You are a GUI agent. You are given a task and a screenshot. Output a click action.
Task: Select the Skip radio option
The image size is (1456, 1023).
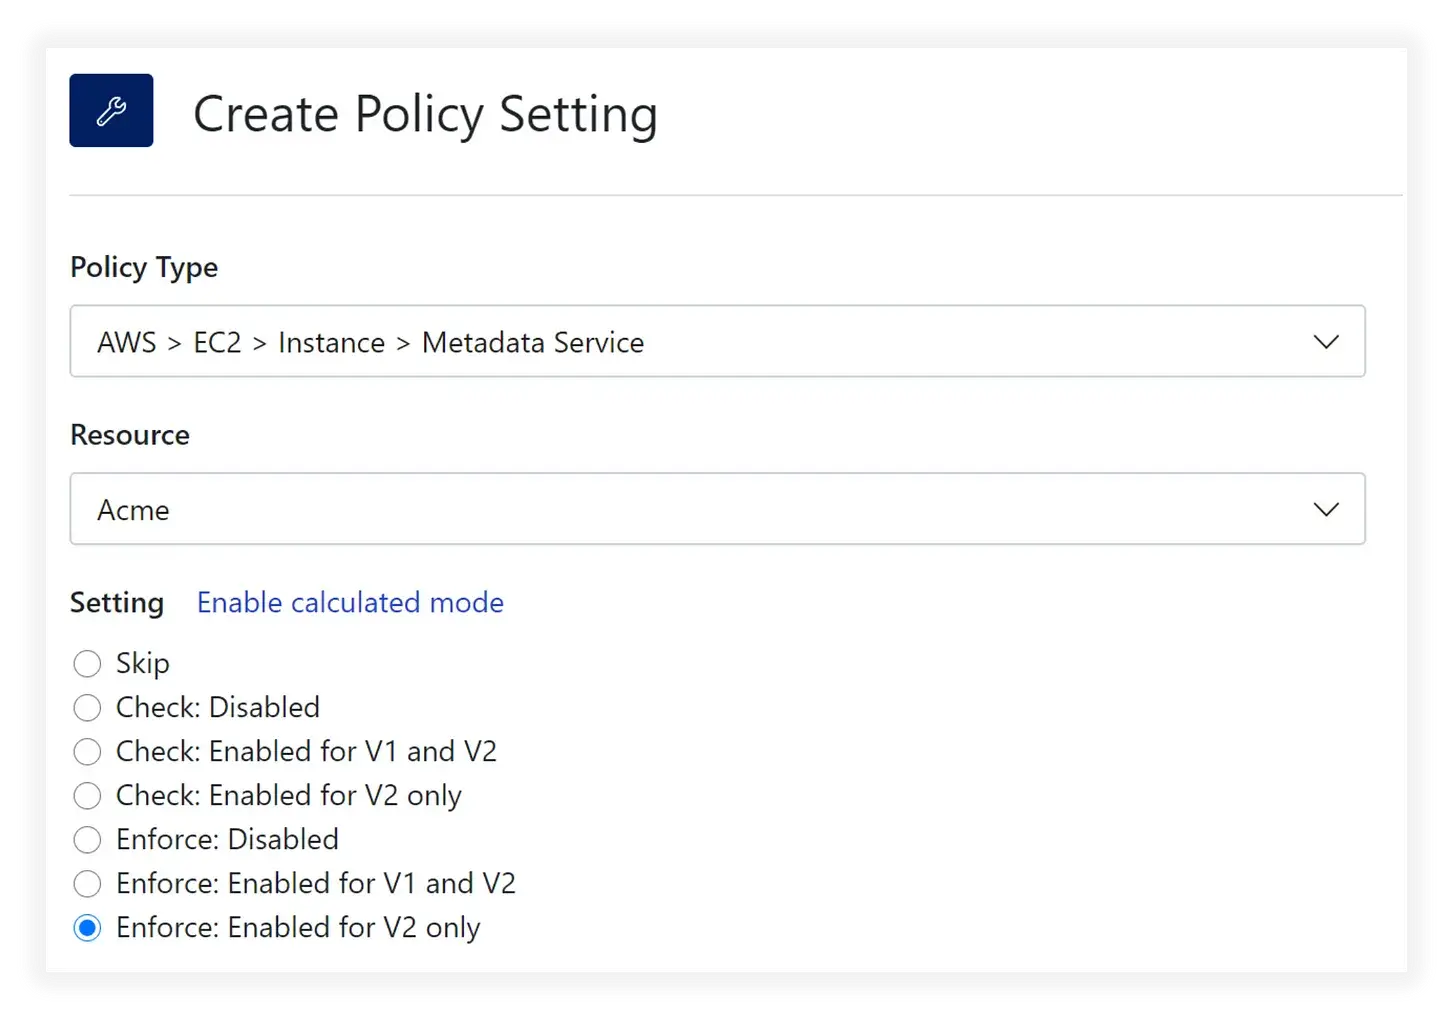(x=88, y=663)
